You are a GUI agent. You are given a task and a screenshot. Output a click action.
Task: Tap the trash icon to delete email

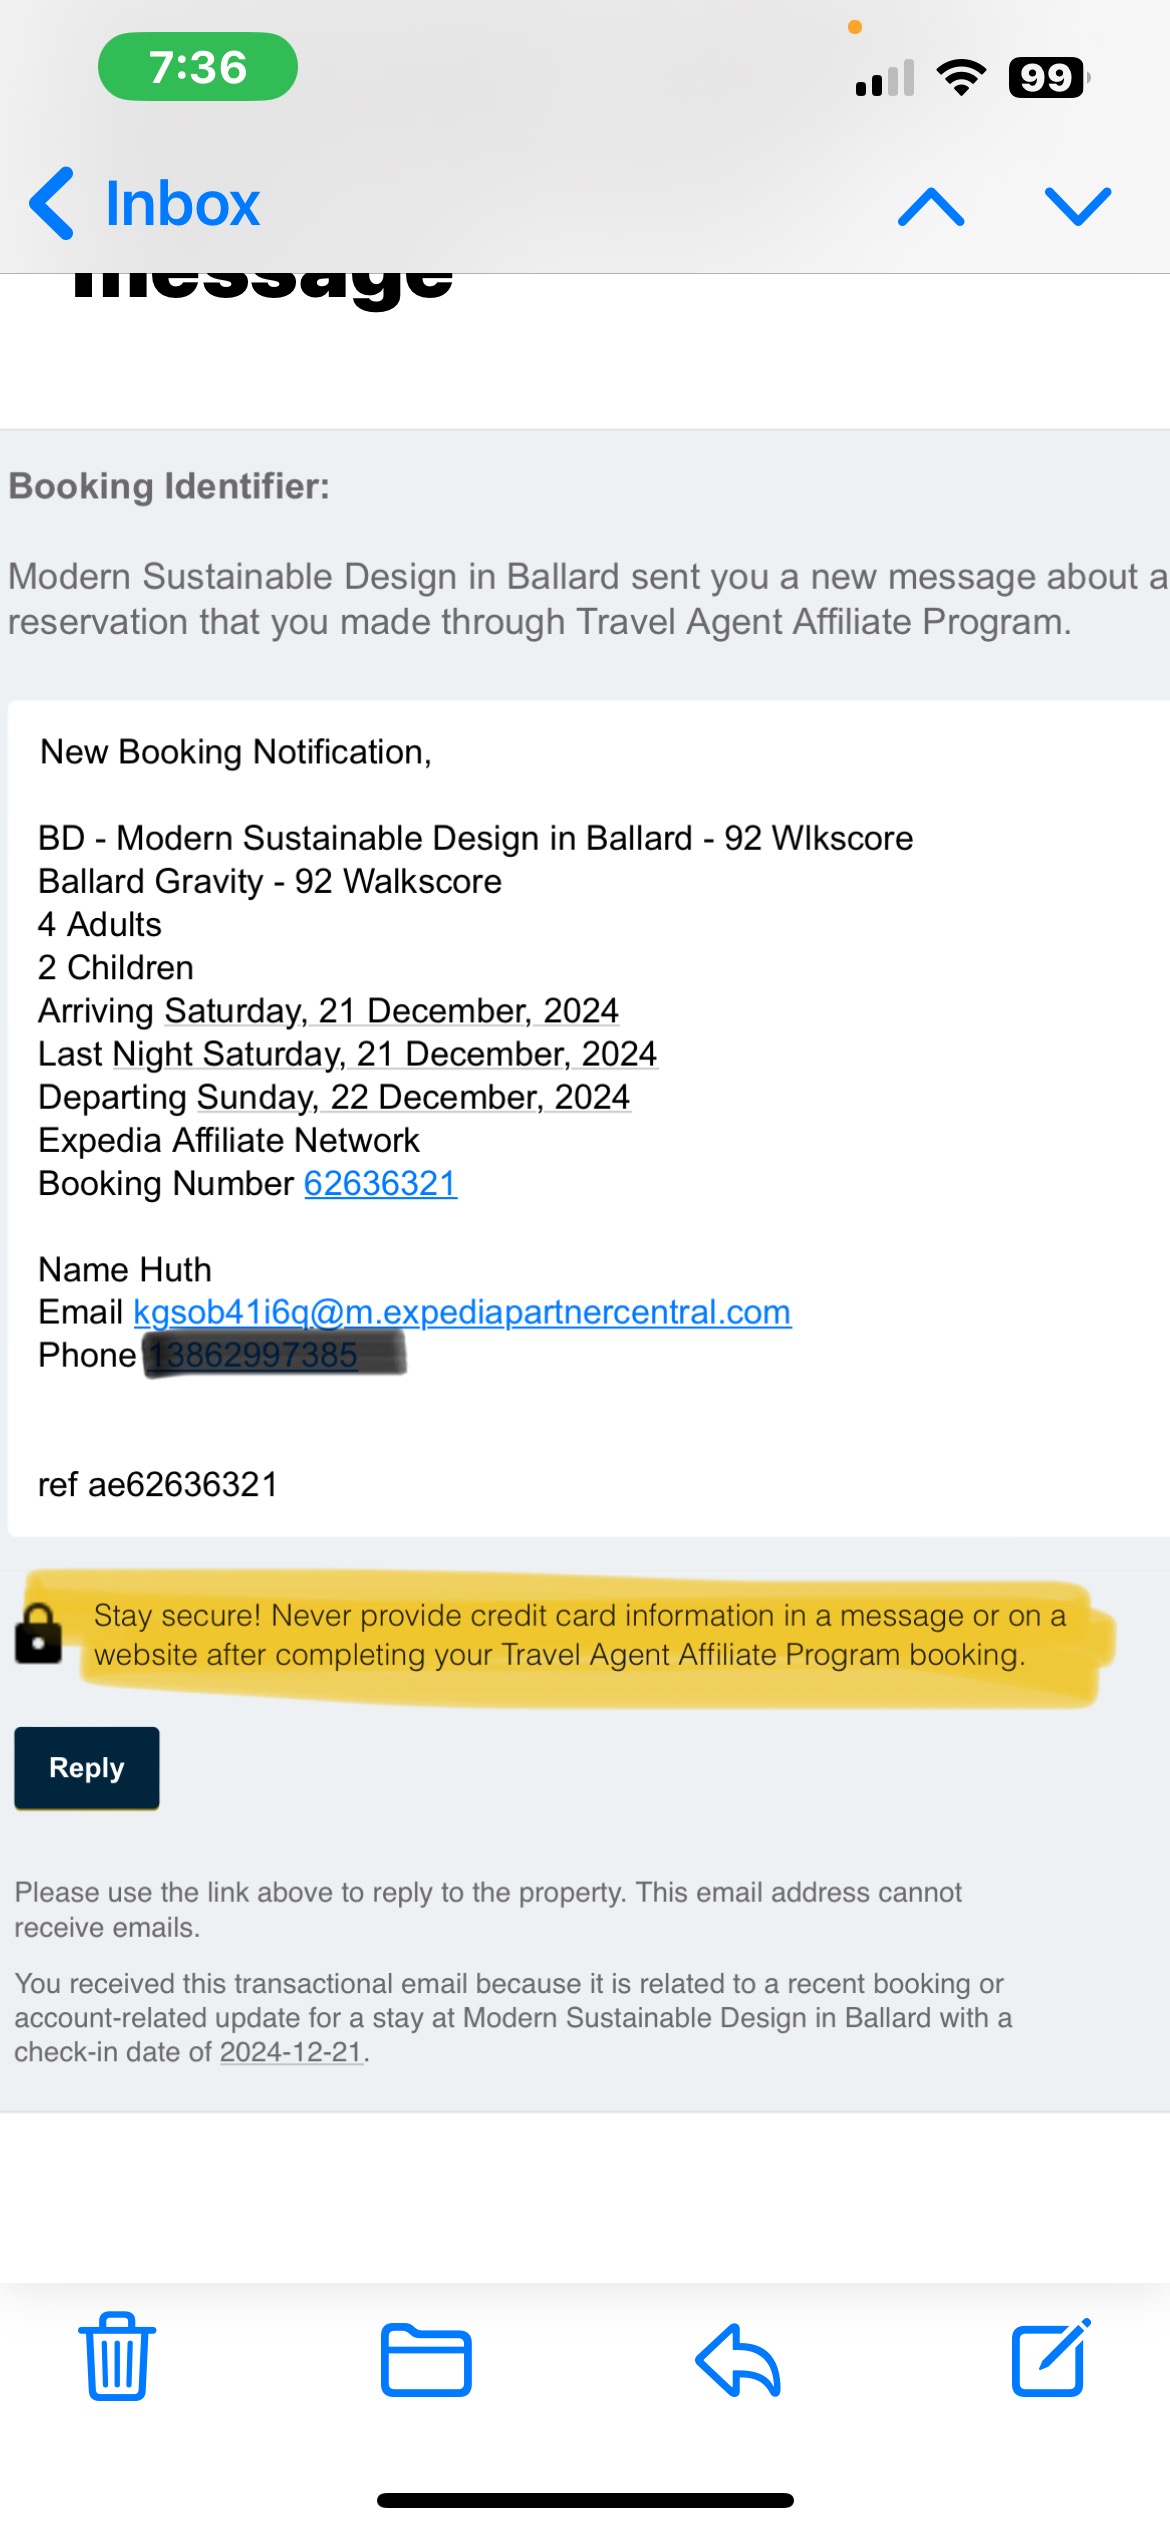click(x=117, y=2356)
